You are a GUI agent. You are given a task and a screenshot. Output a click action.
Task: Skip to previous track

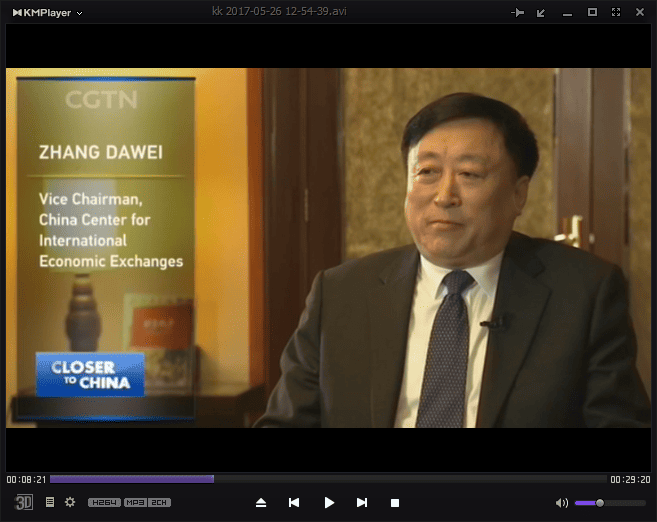(294, 503)
